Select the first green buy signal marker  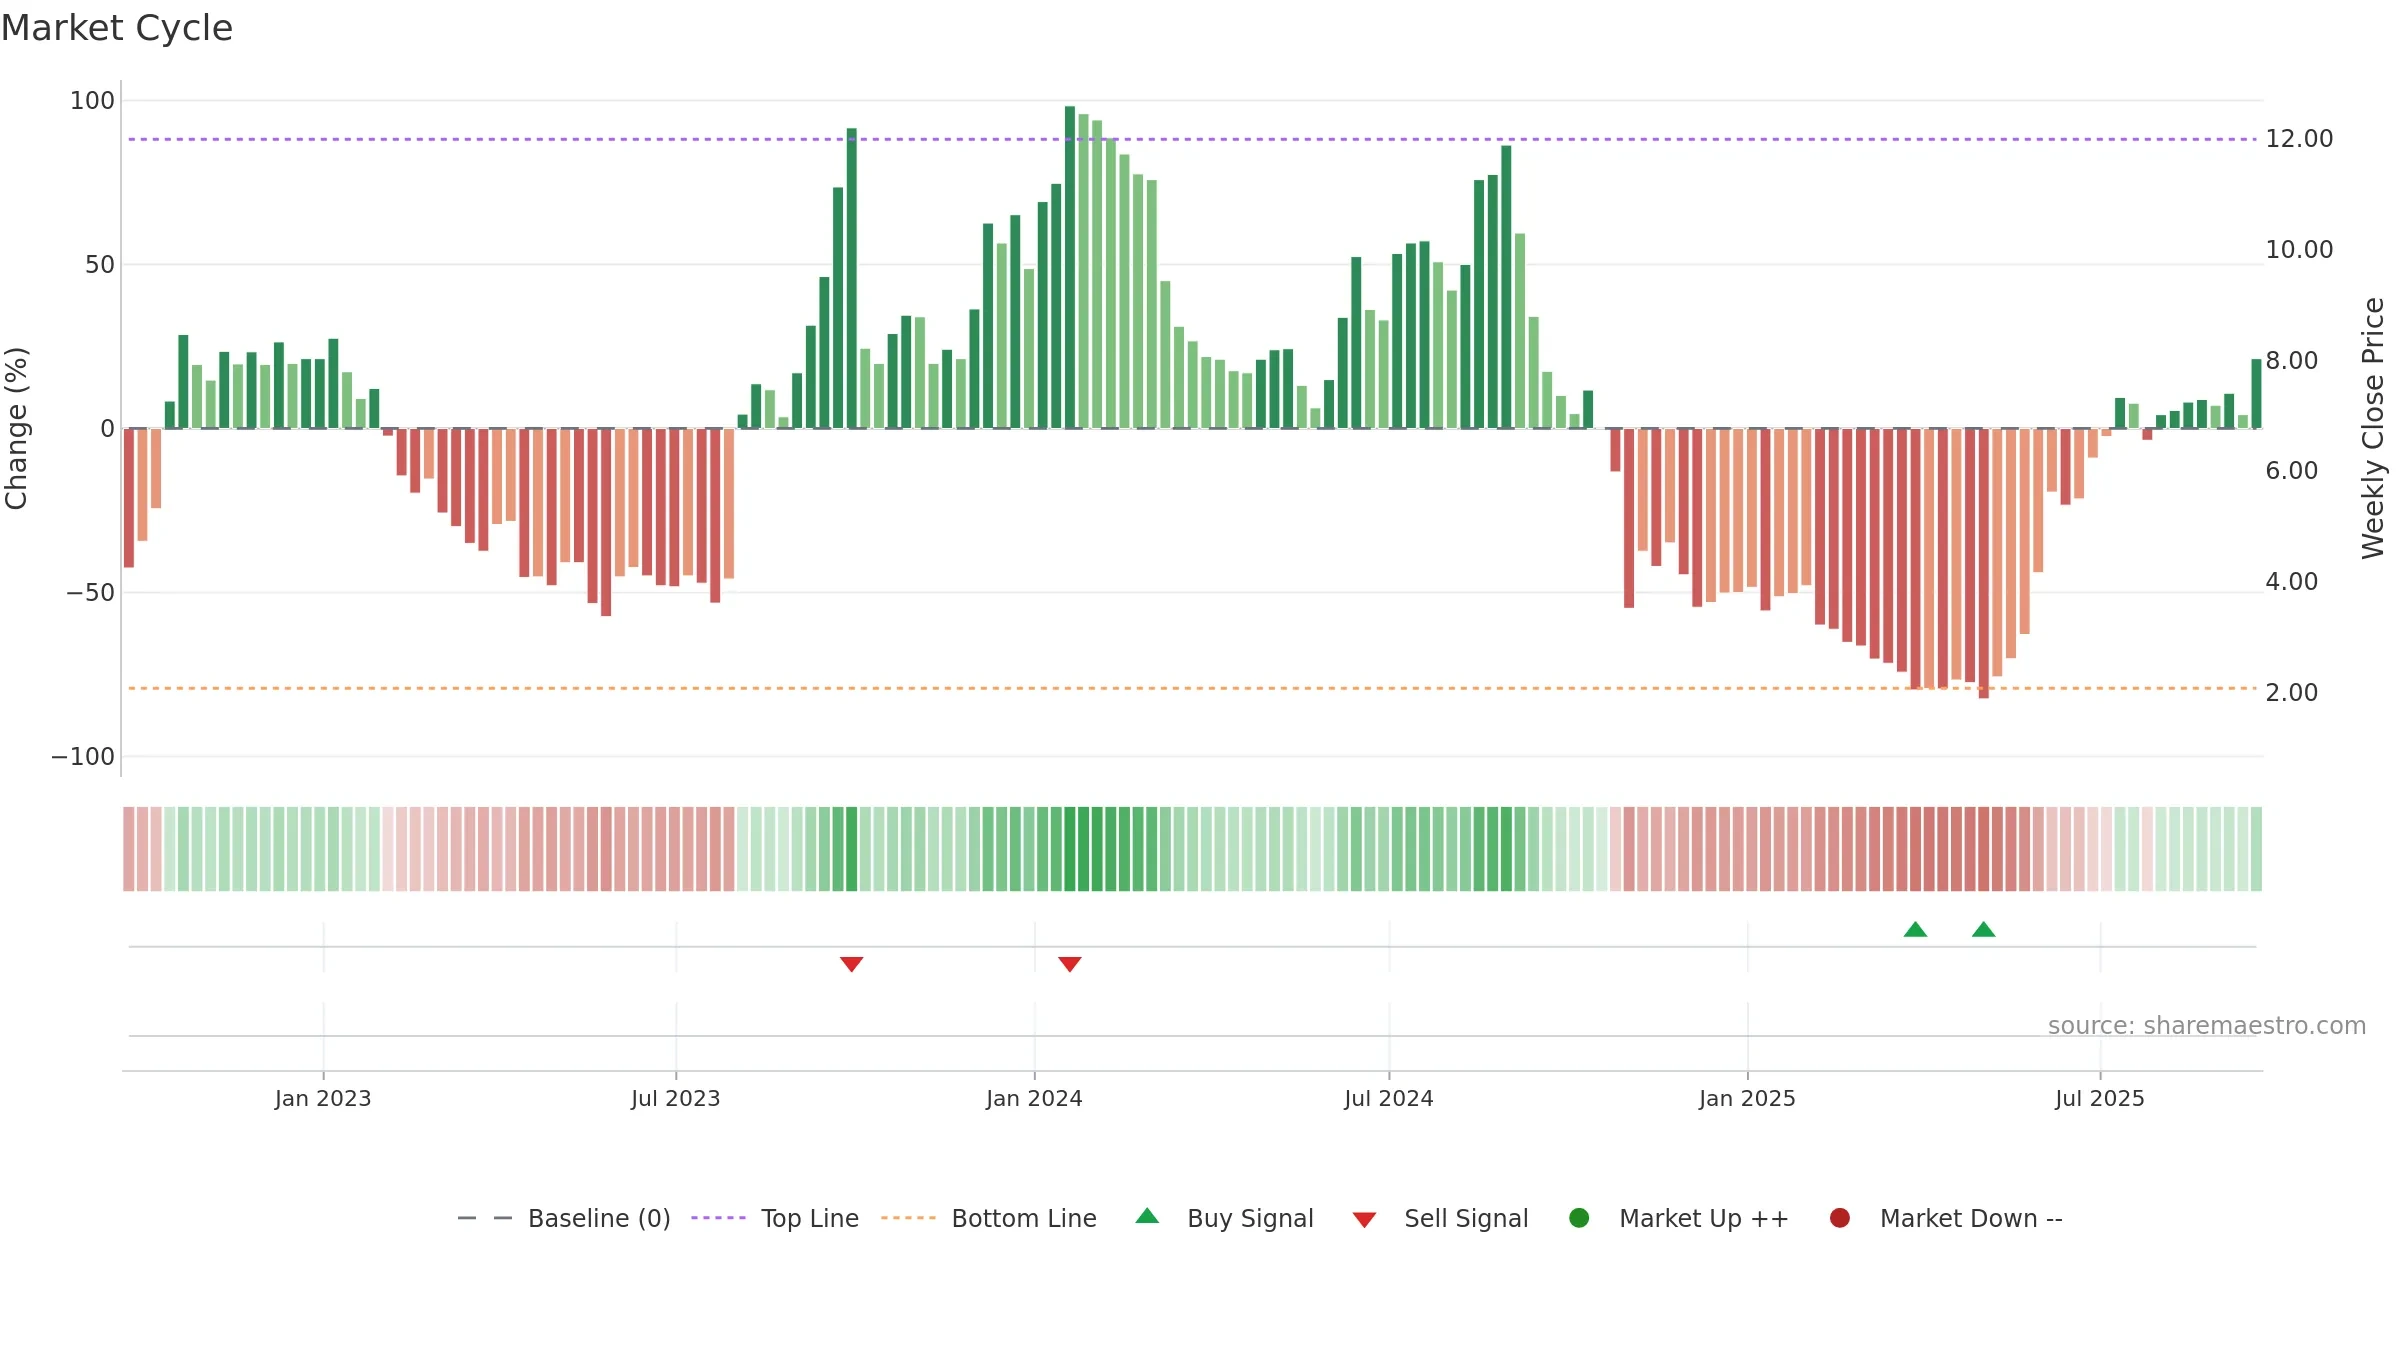(1915, 929)
